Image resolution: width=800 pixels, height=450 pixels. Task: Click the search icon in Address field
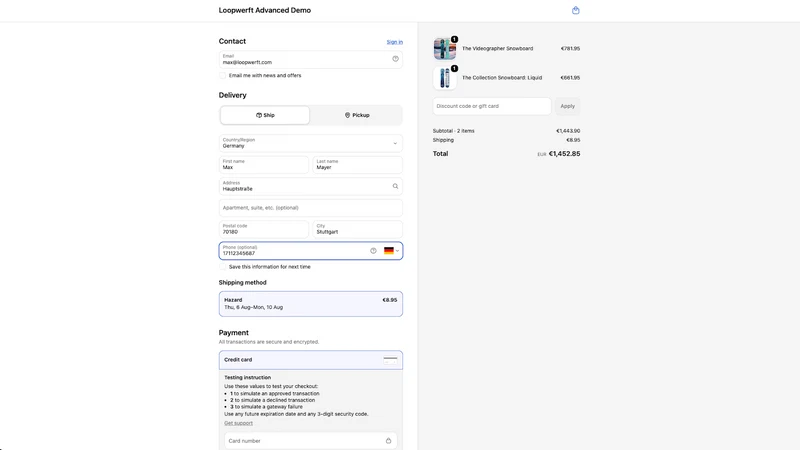point(395,186)
